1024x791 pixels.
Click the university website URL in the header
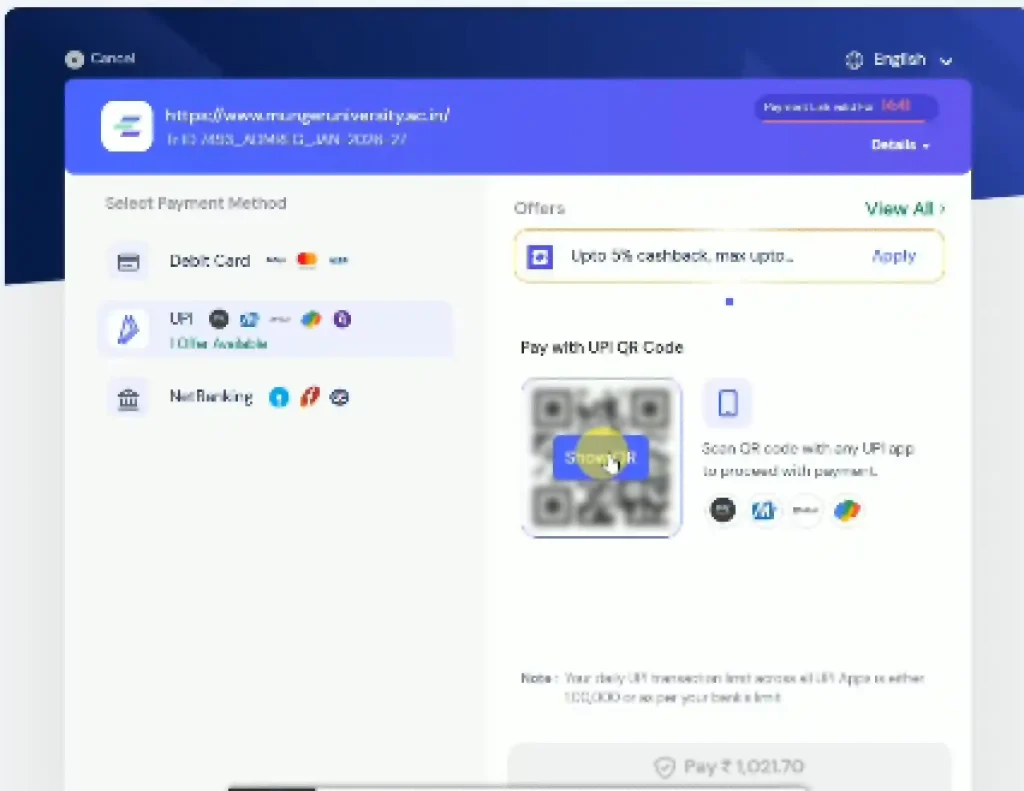coord(307,116)
